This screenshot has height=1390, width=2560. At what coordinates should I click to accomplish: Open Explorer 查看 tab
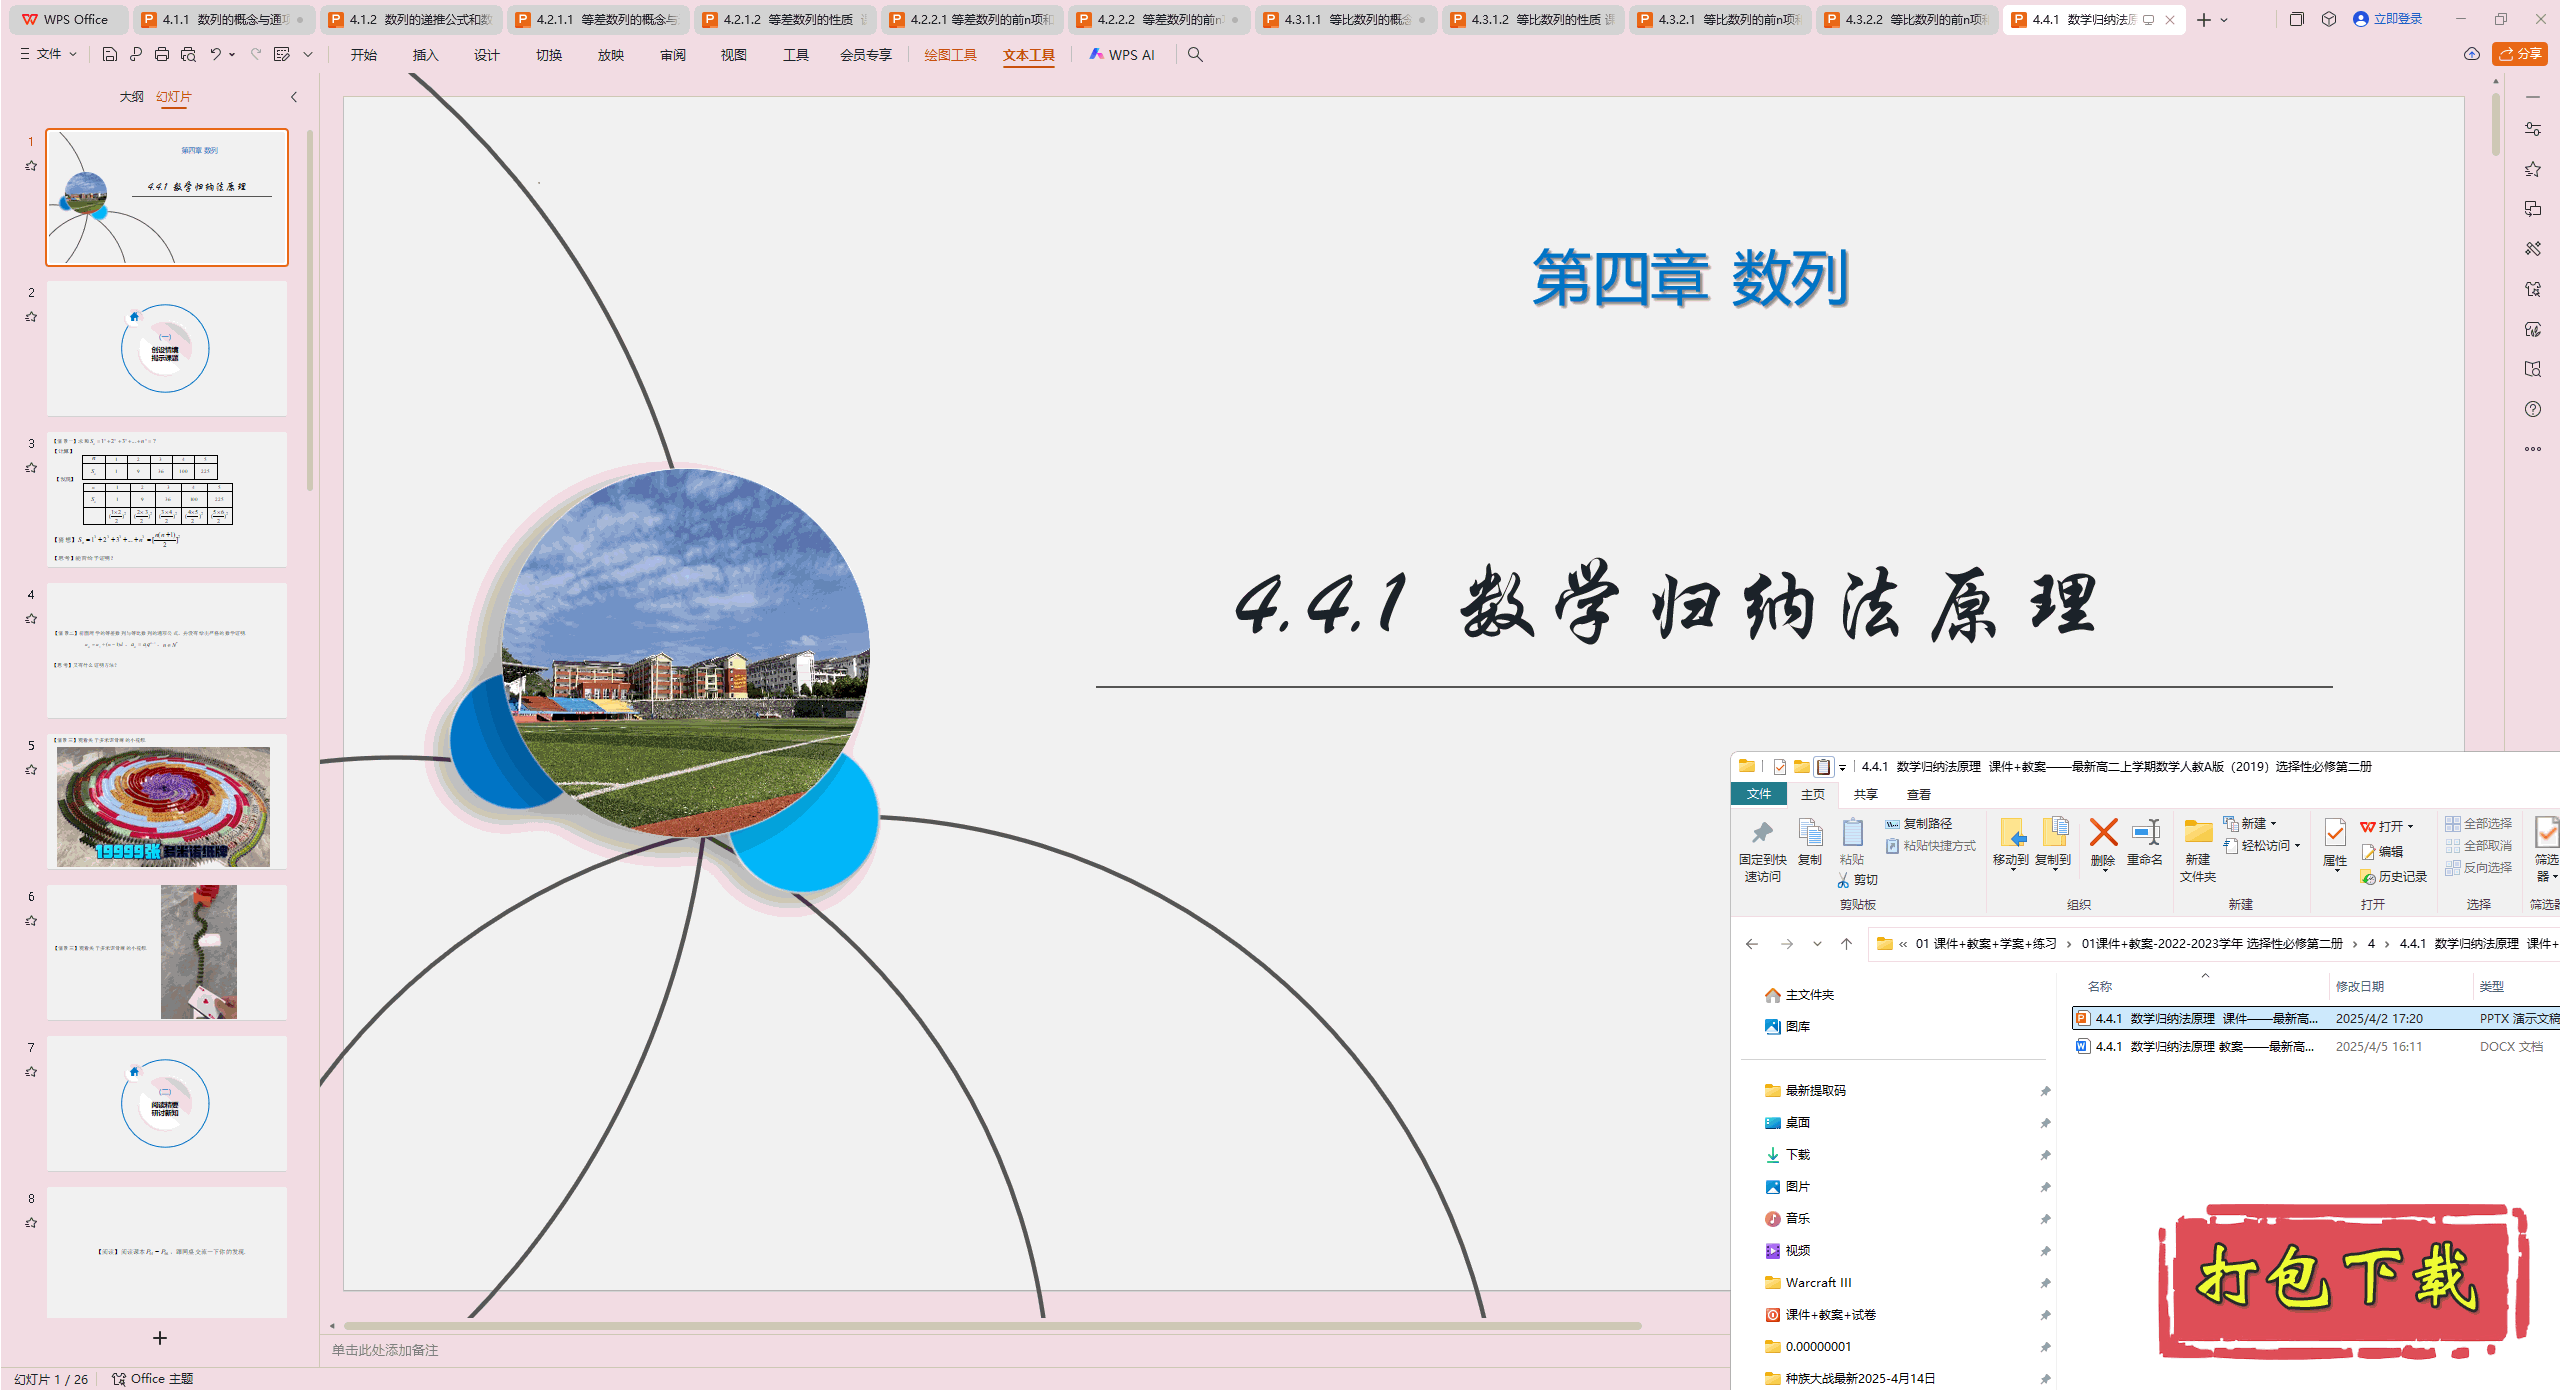[1918, 794]
